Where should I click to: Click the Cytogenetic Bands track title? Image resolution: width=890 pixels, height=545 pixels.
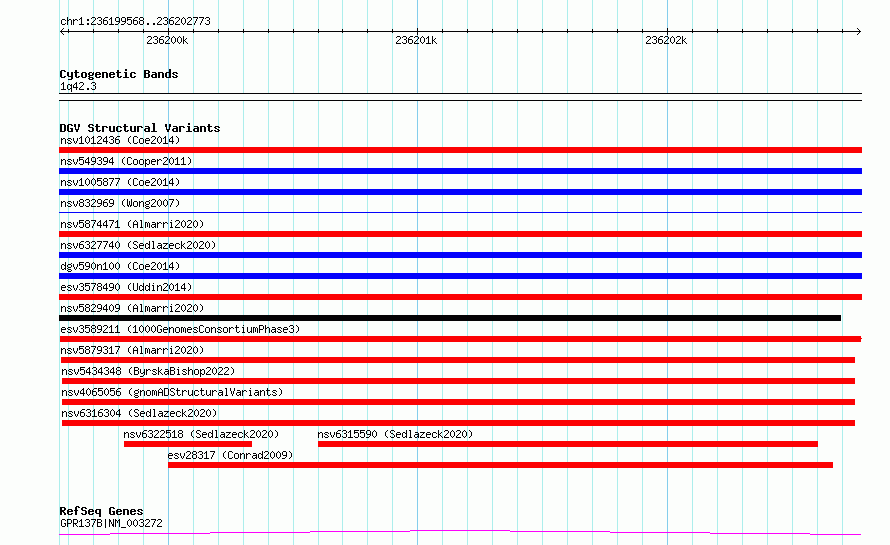tap(119, 74)
